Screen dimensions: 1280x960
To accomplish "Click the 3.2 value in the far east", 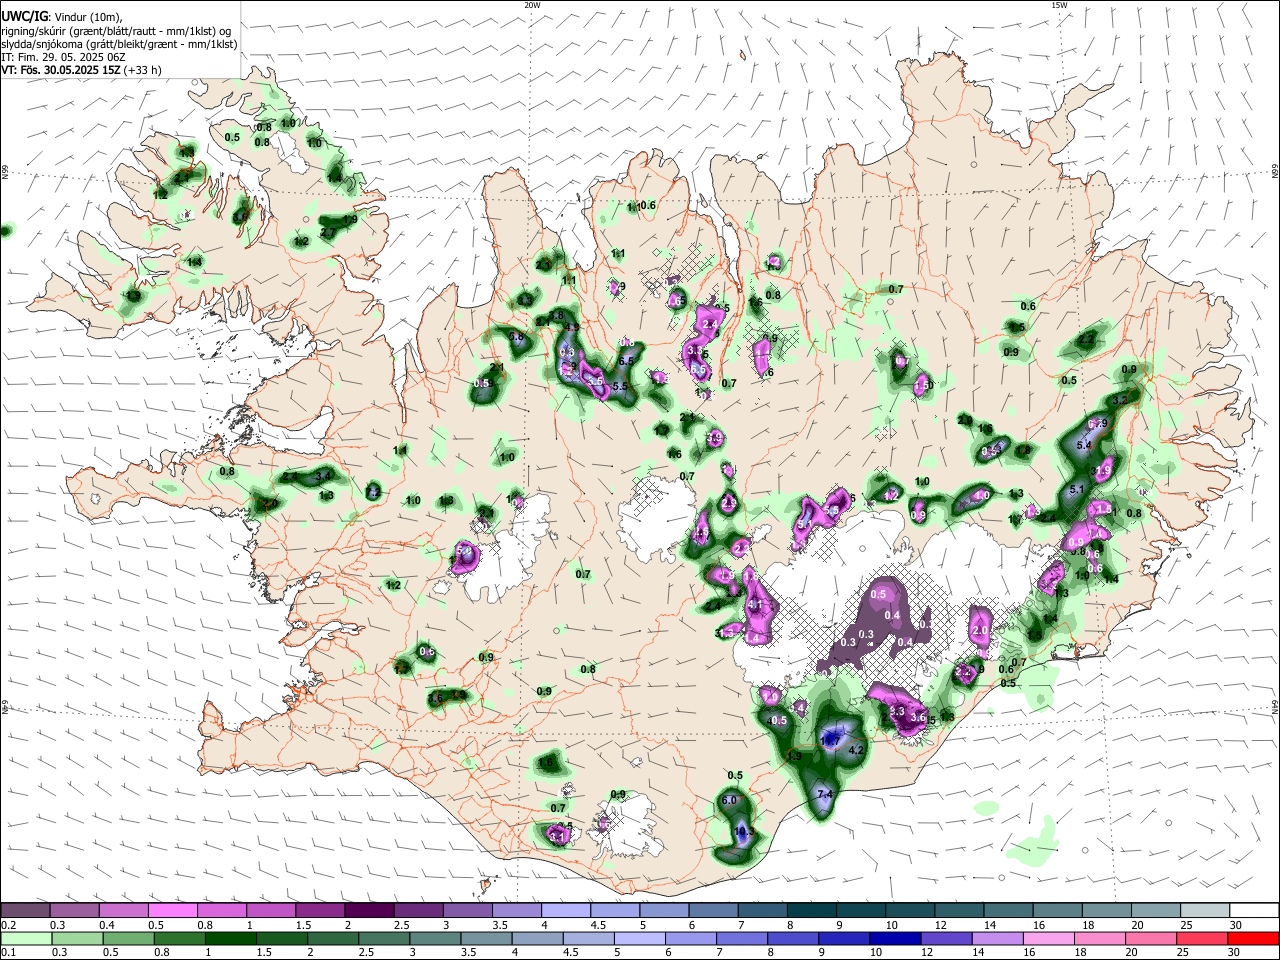I will 1119,399.
